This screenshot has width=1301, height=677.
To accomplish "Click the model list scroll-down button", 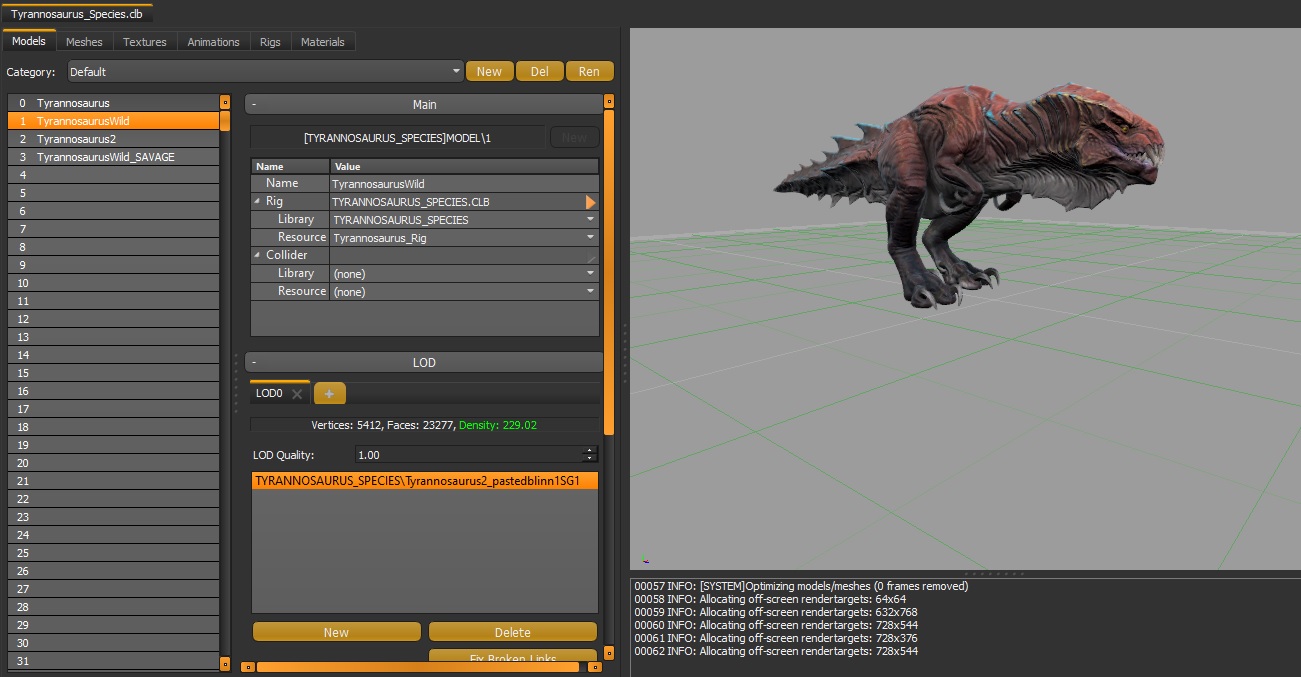I will [225, 663].
